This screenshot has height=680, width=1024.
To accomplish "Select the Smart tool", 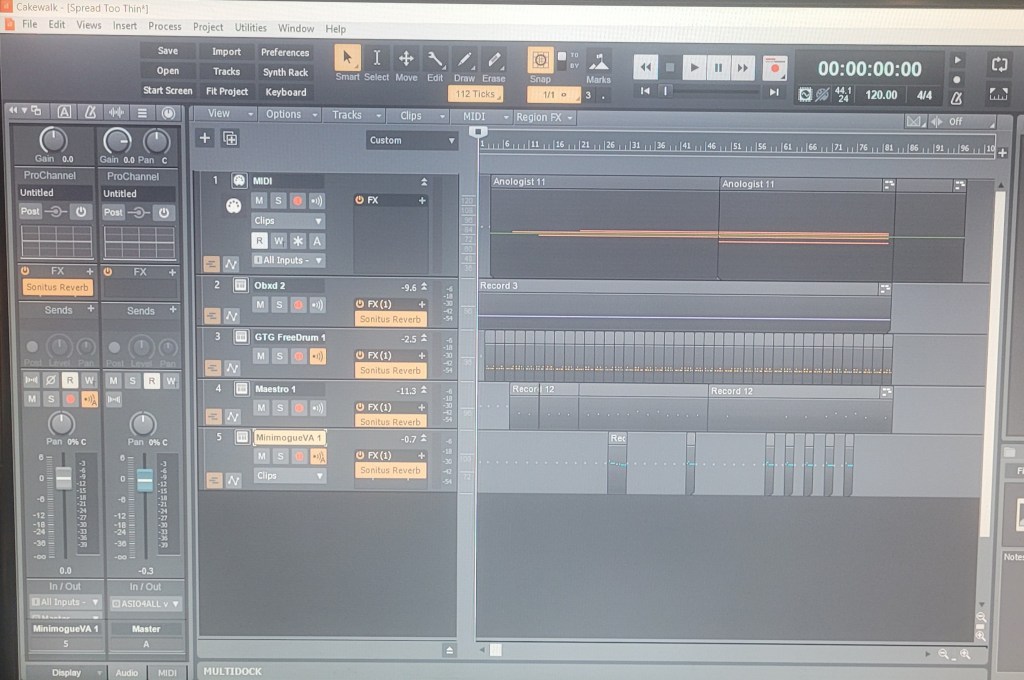I will click(x=347, y=60).
